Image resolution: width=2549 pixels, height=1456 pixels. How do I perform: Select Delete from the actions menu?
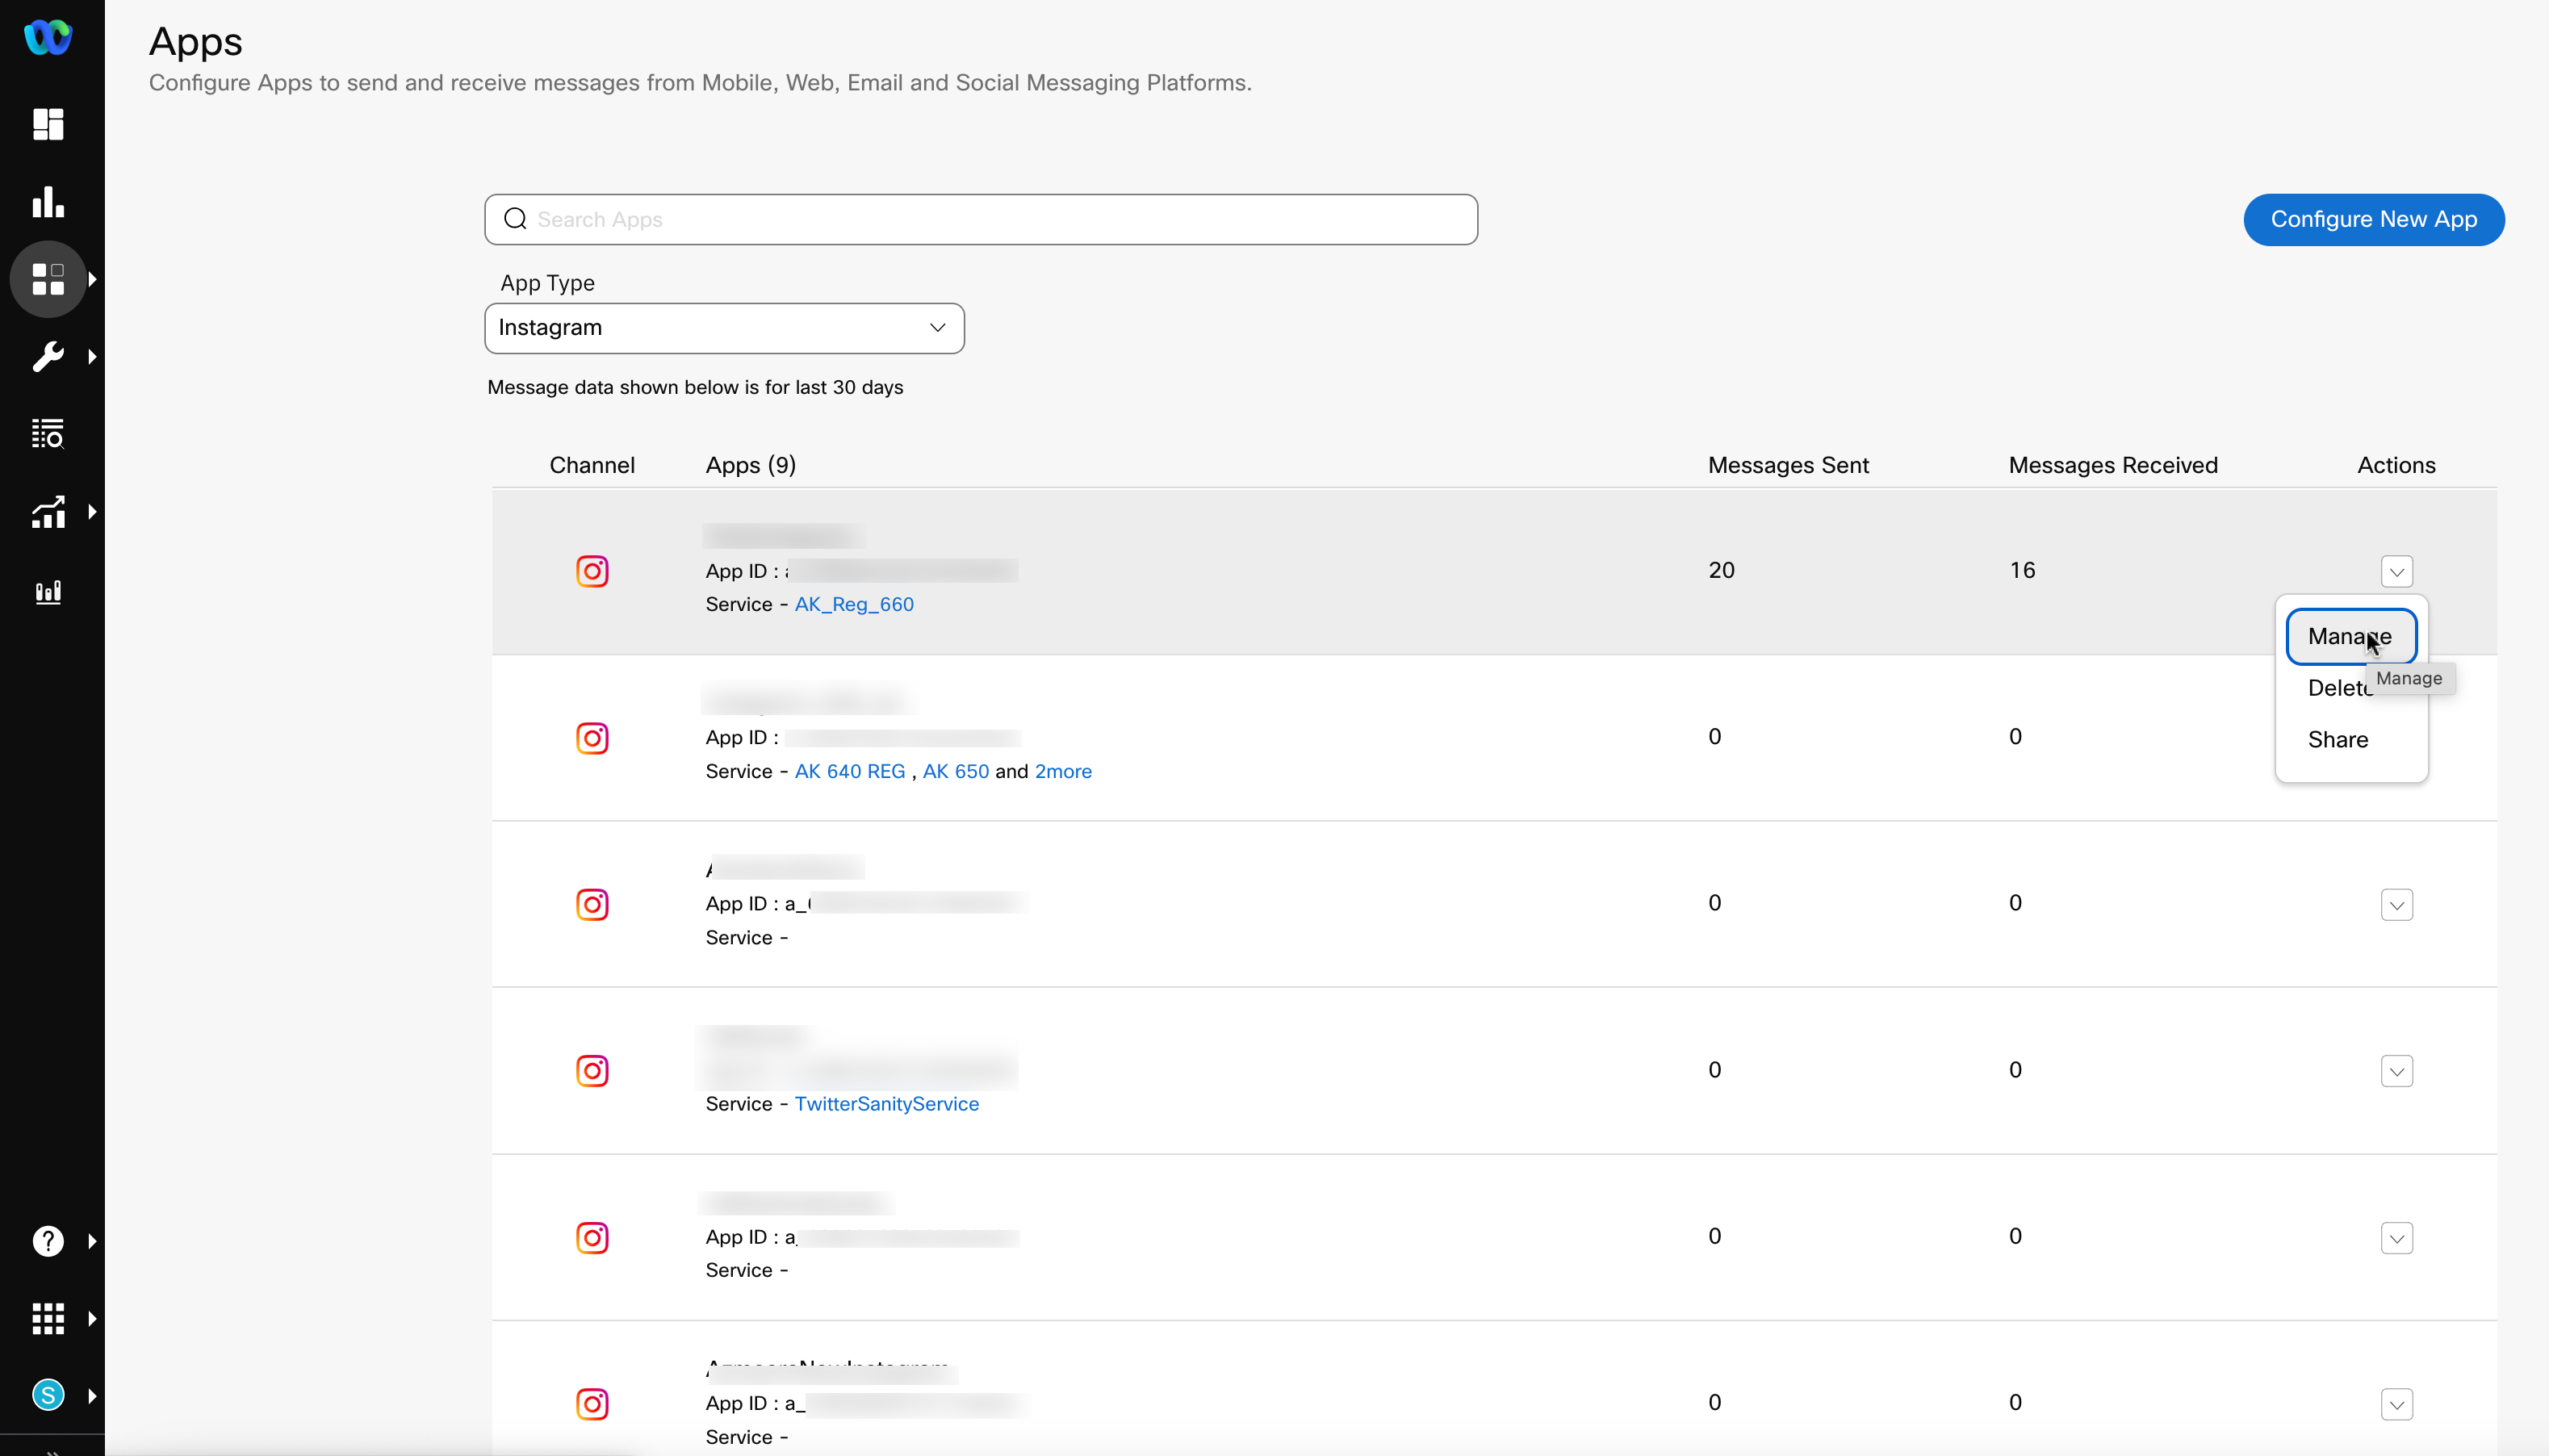point(2341,686)
